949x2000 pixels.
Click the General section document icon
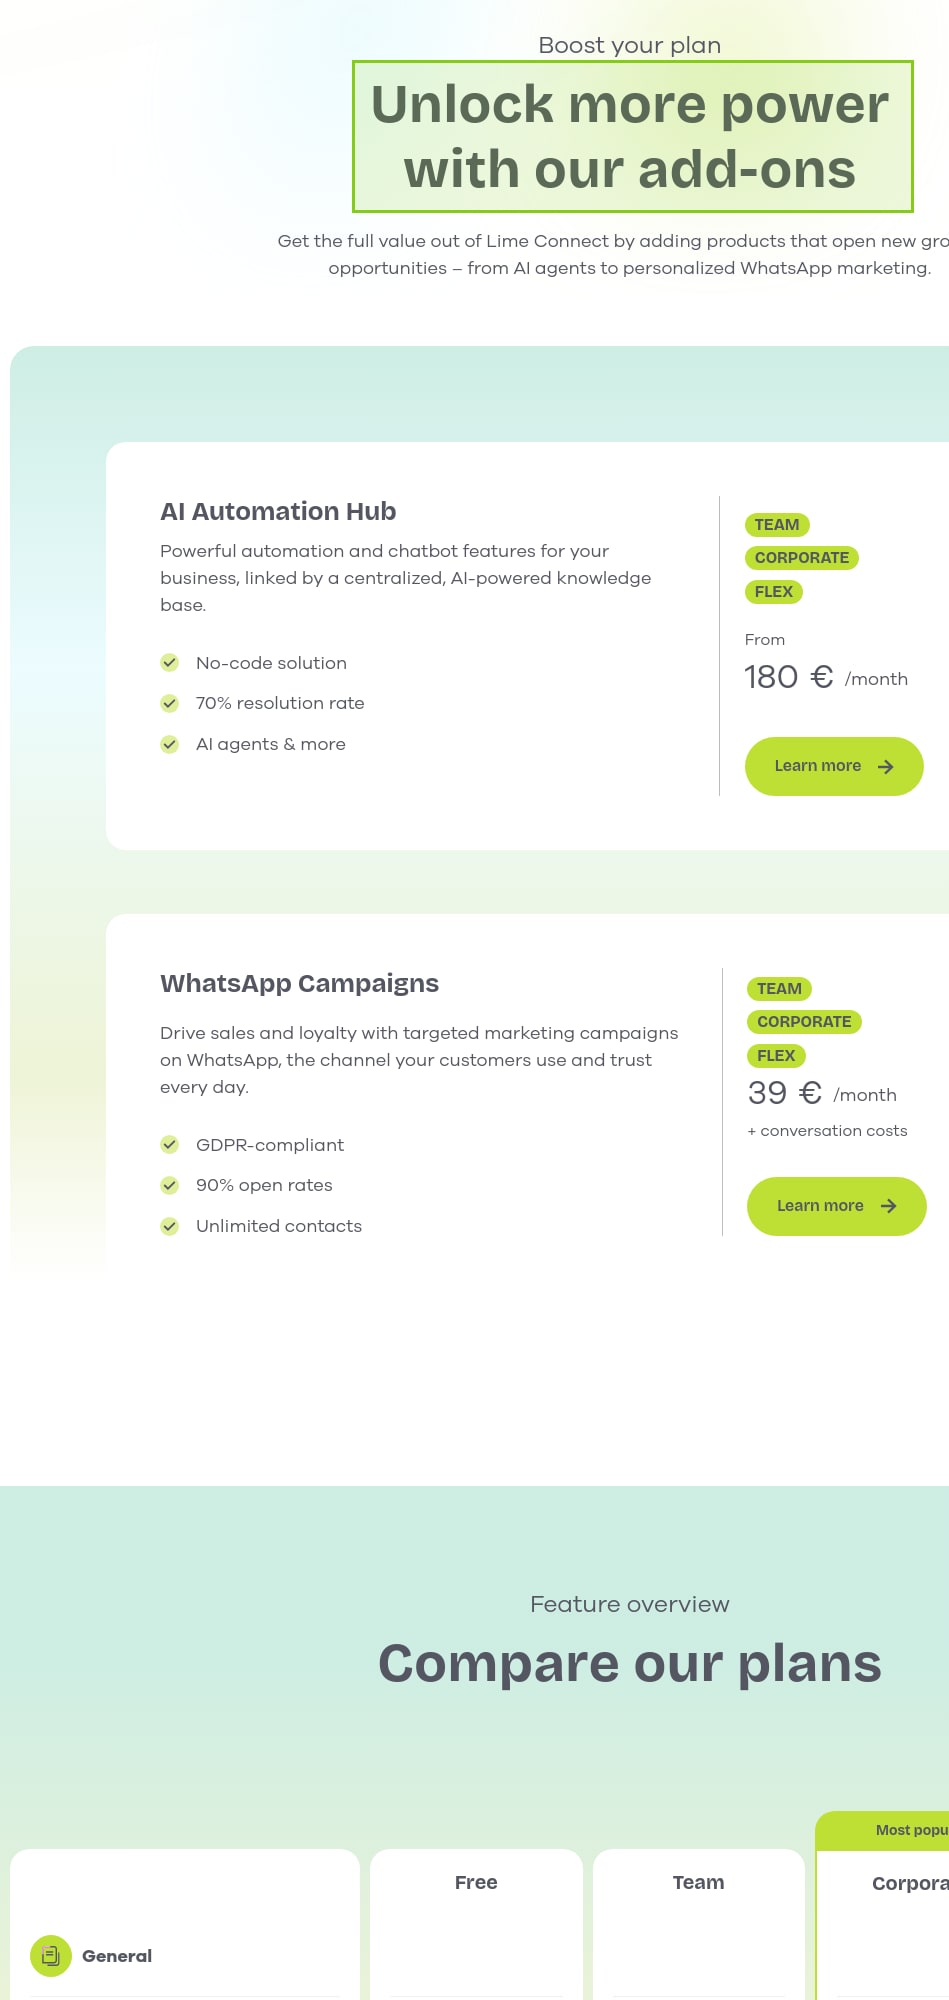(x=51, y=1956)
